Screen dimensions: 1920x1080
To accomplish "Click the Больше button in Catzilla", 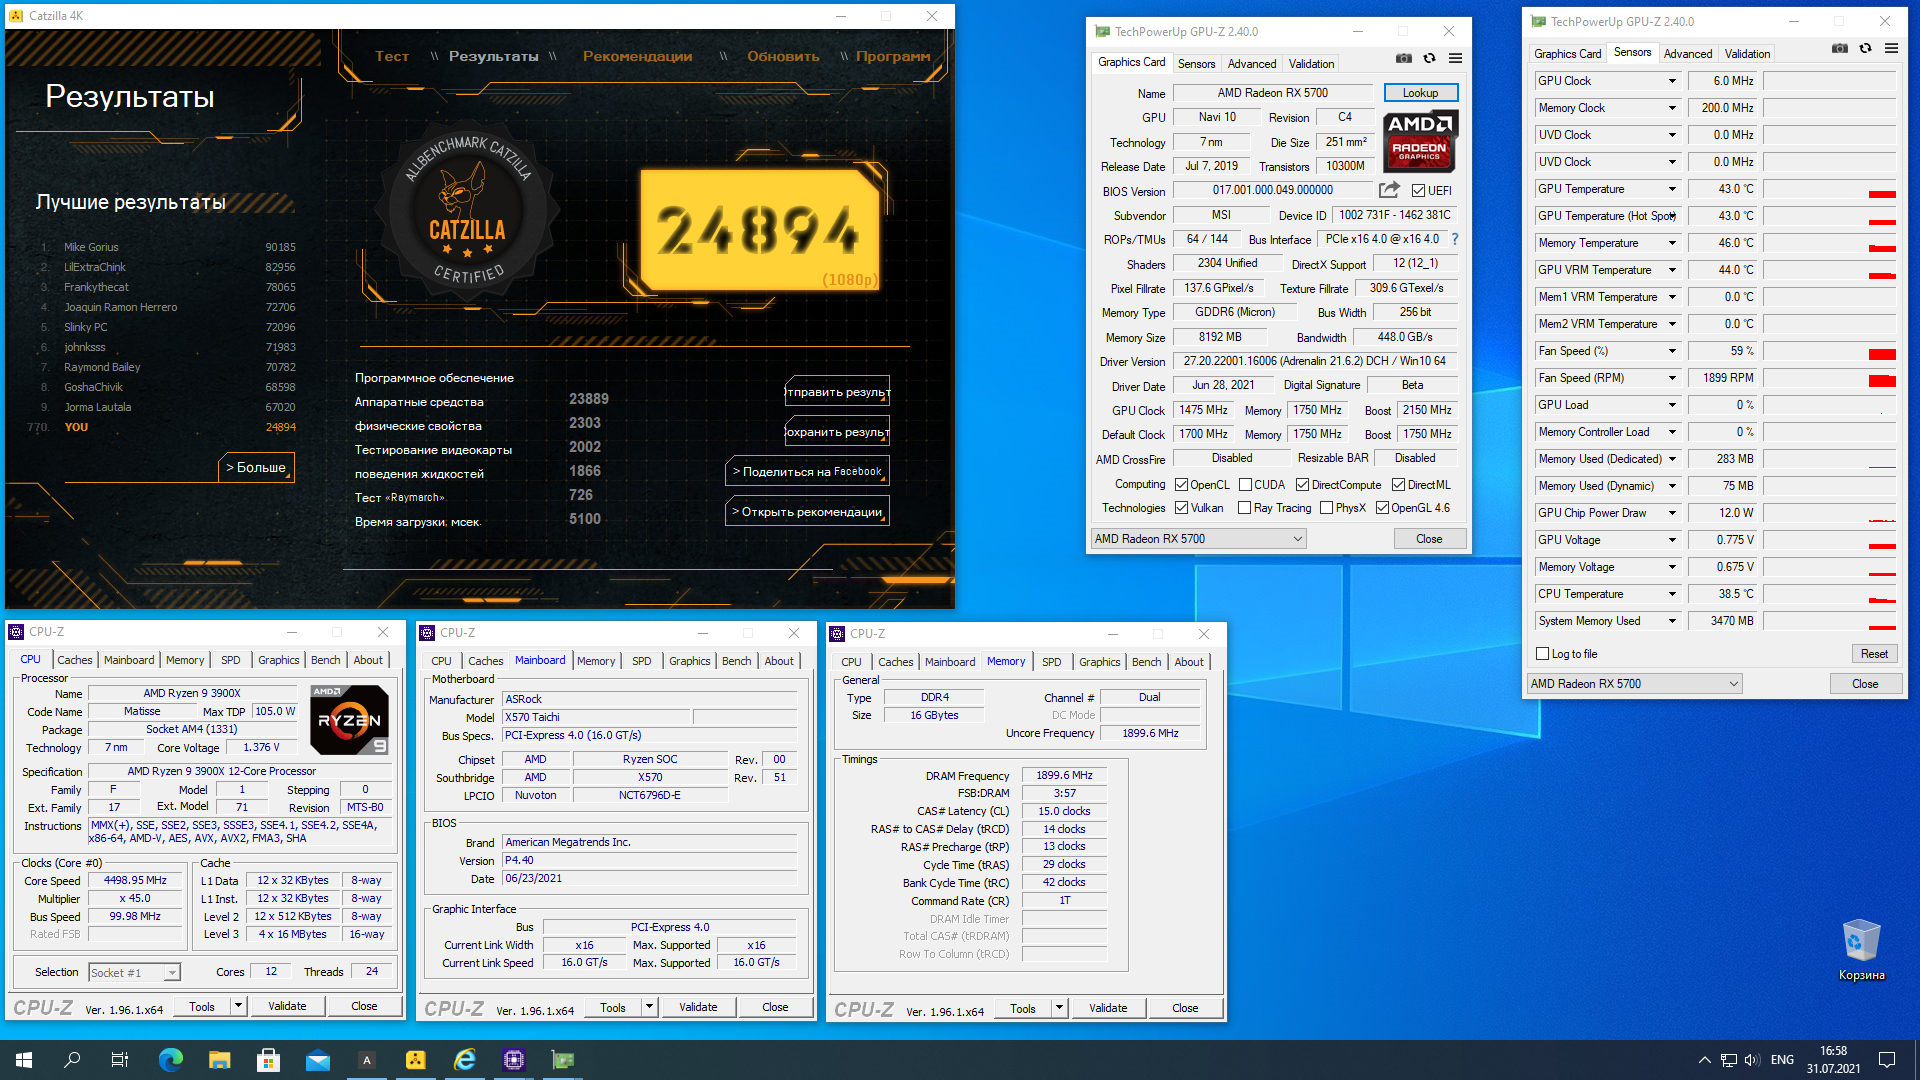I will point(256,467).
